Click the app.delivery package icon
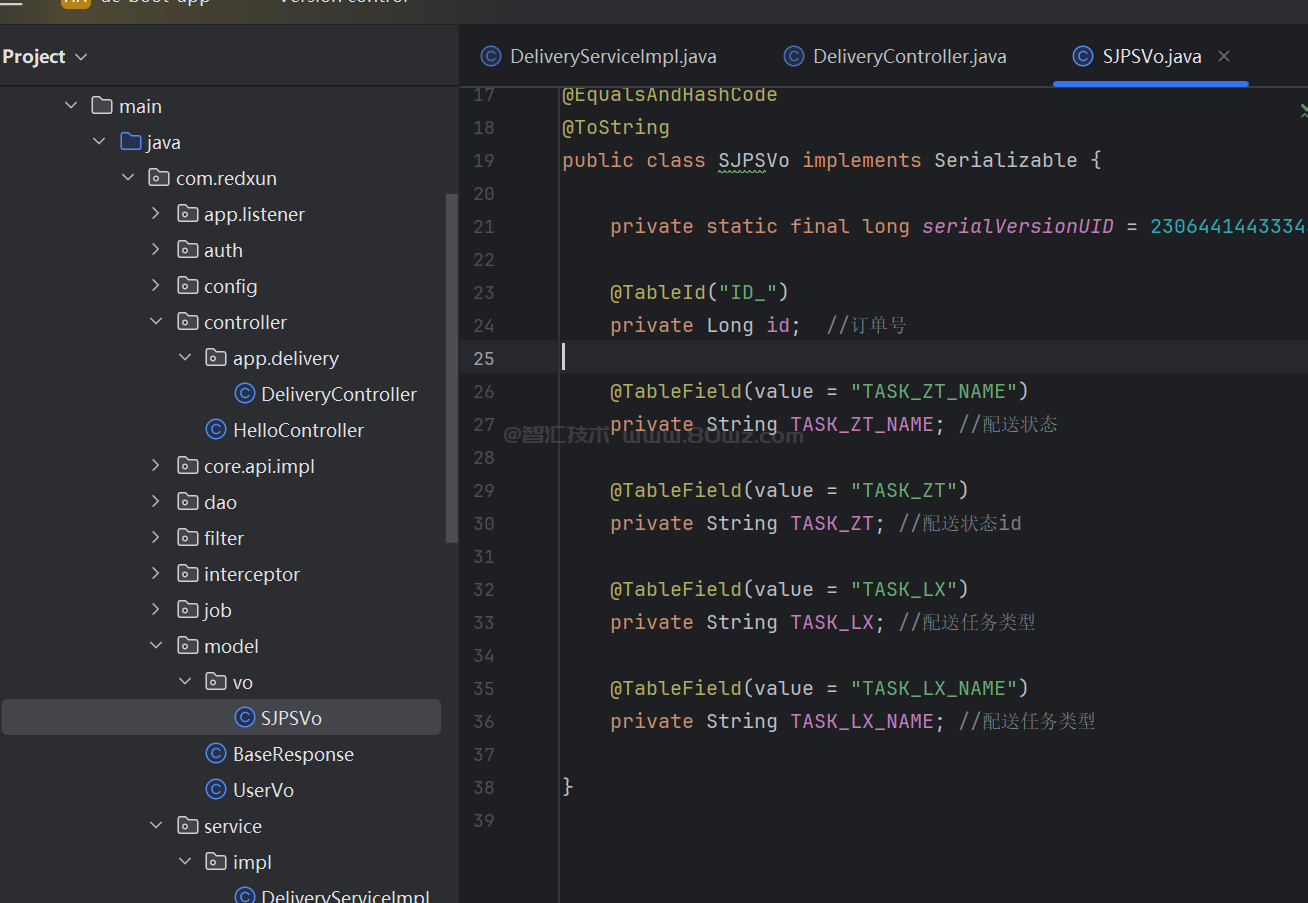The height and width of the screenshot is (903, 1308). click(x=215, y=358)
